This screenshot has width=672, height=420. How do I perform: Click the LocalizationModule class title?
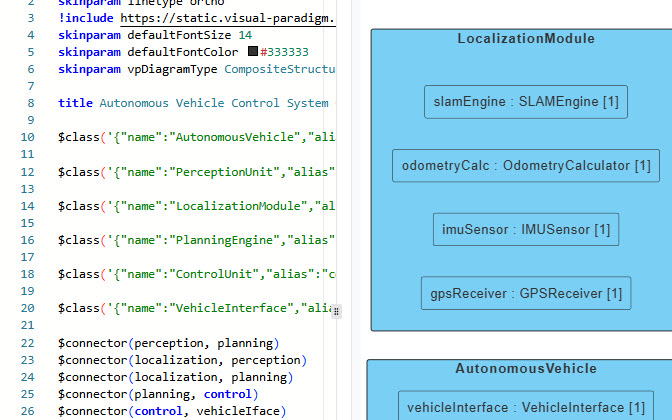pyautogui.click(x=526, y=39)
